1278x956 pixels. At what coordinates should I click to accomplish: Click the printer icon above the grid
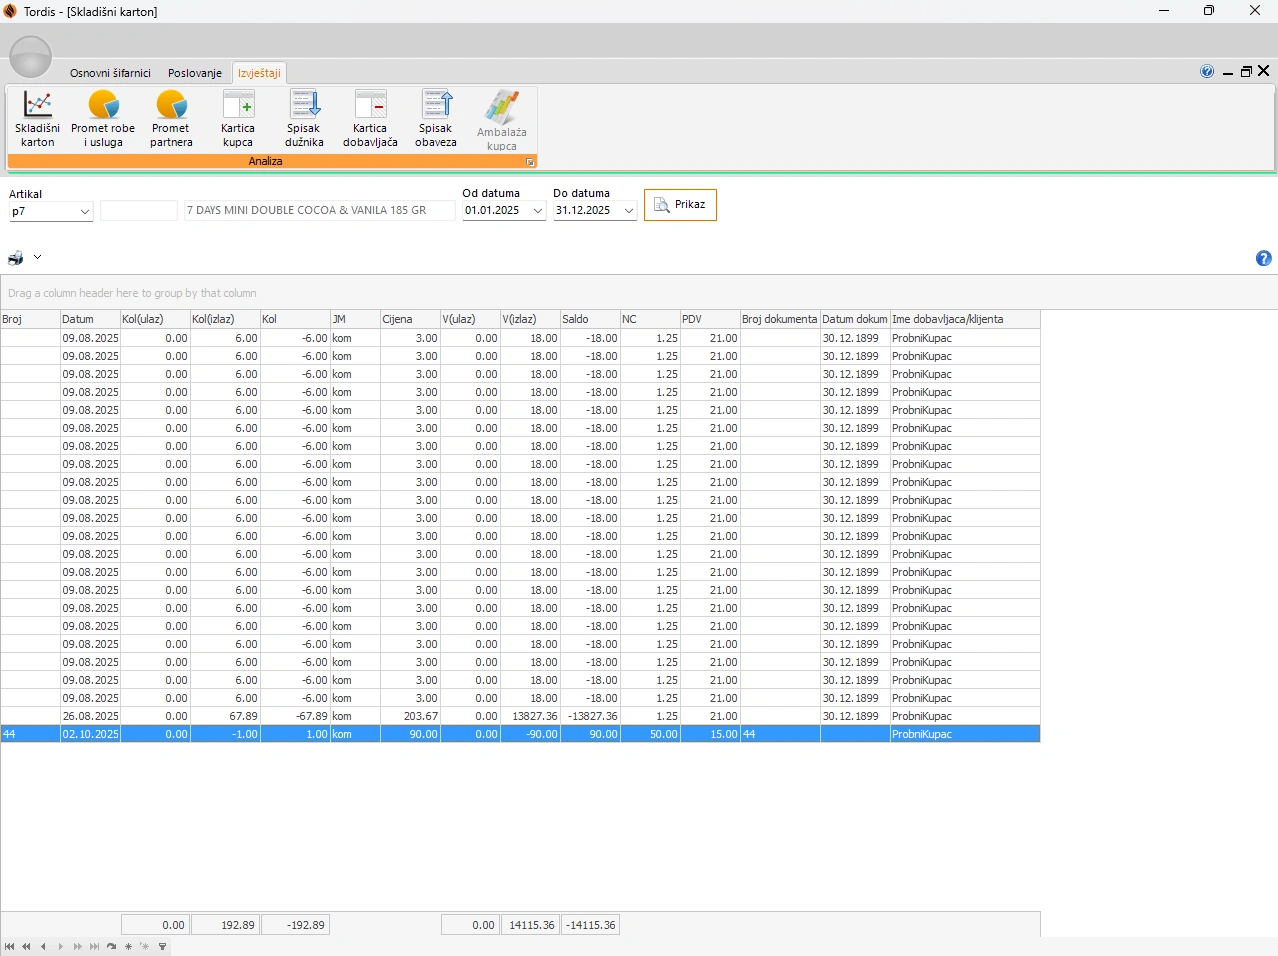16,258
